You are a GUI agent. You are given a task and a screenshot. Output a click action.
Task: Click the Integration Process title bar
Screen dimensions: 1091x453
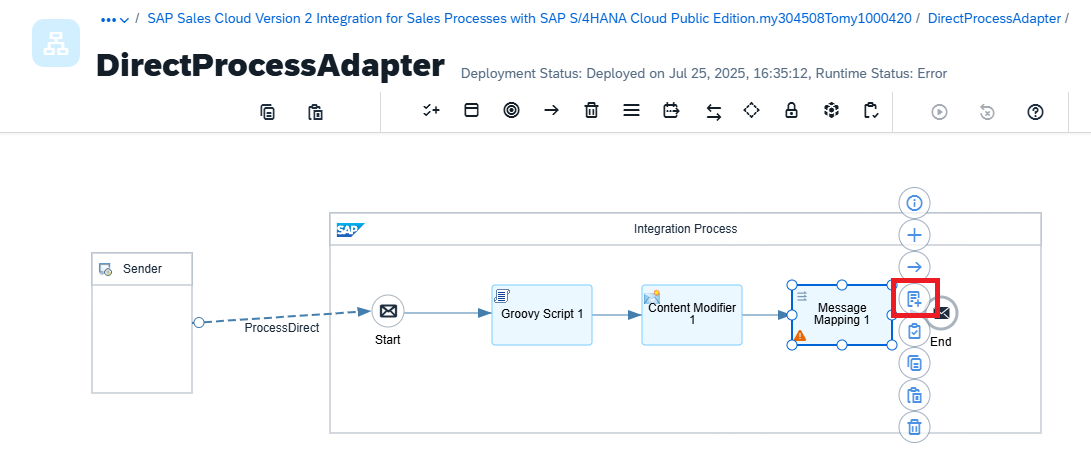(685, 229)
